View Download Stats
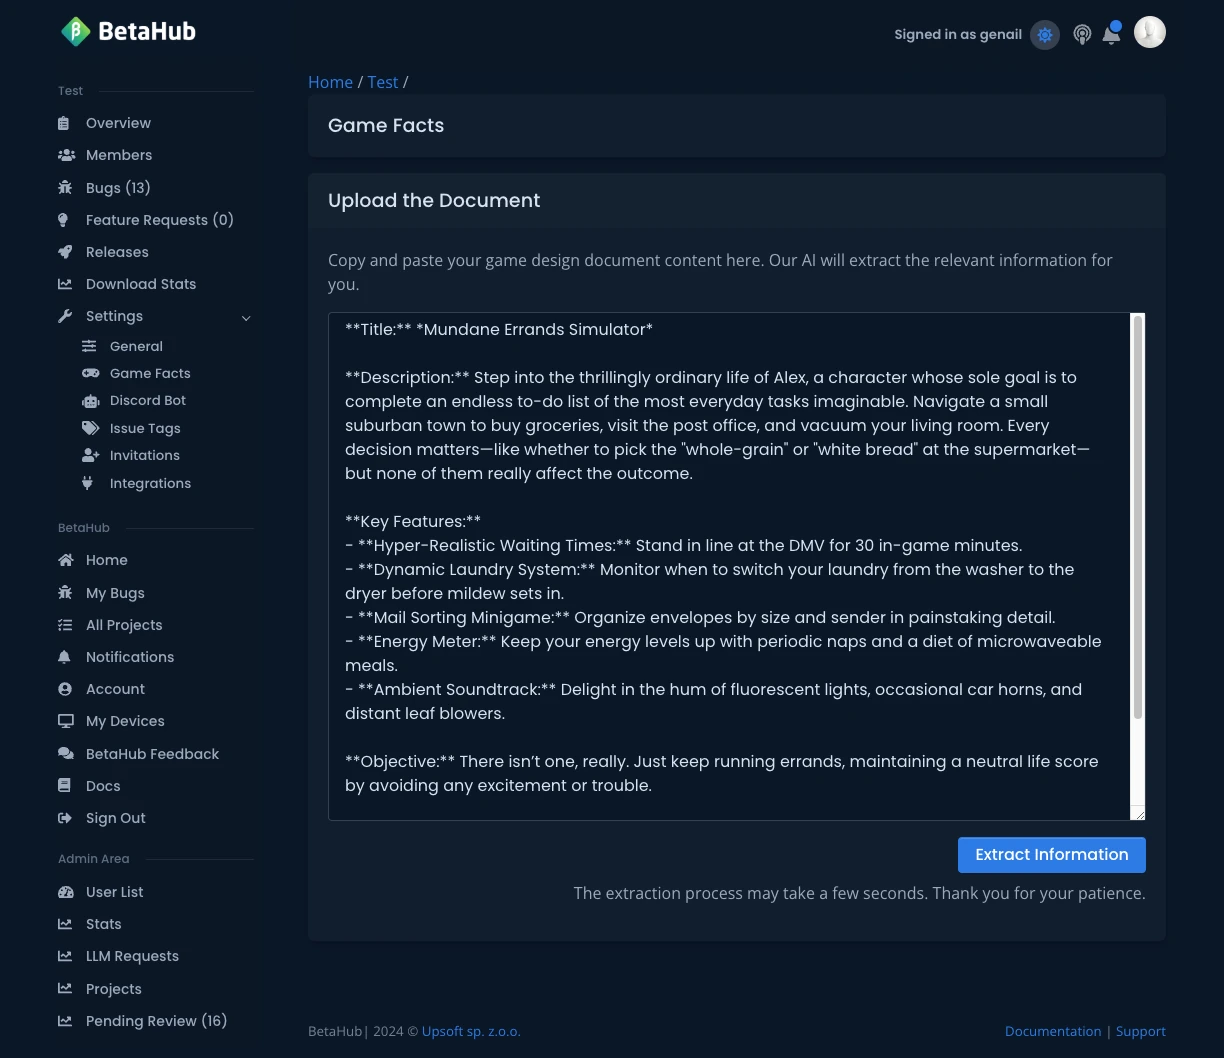 [141, 284]
